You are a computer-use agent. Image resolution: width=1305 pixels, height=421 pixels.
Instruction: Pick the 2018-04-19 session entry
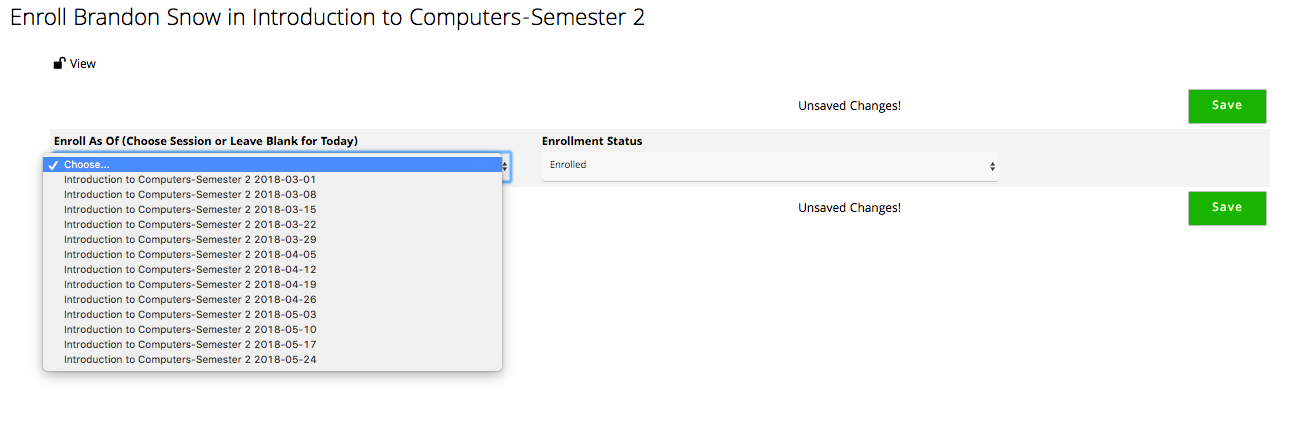(x=272, y=285)
